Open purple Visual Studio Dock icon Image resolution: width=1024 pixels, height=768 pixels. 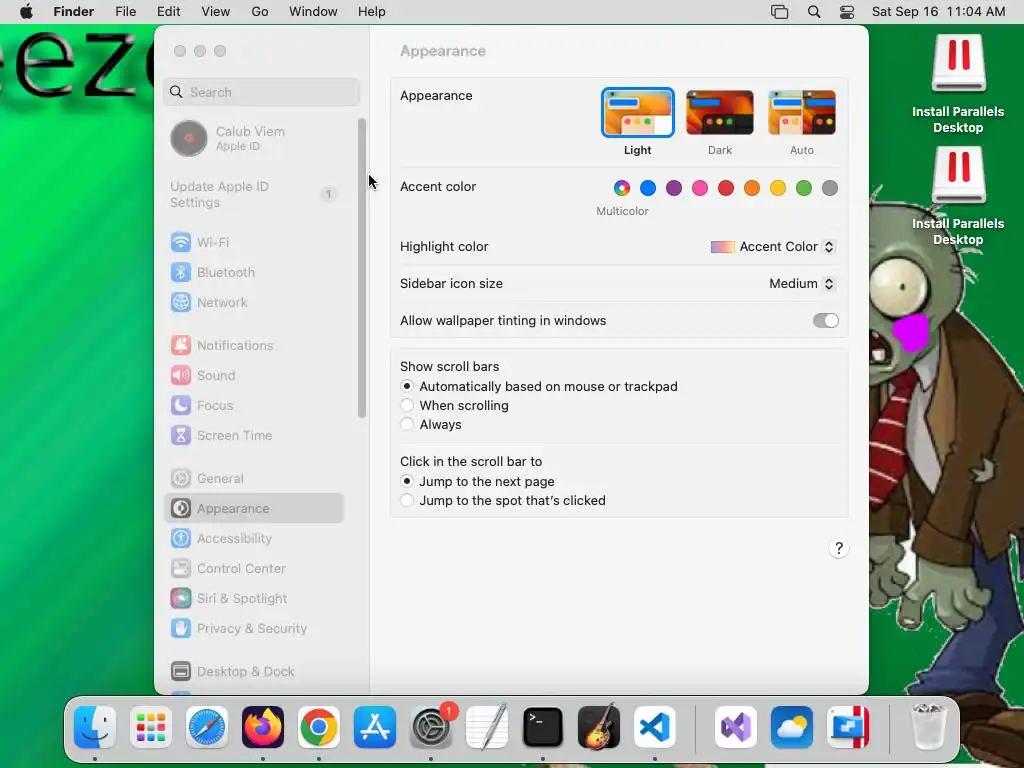point(736,727)
